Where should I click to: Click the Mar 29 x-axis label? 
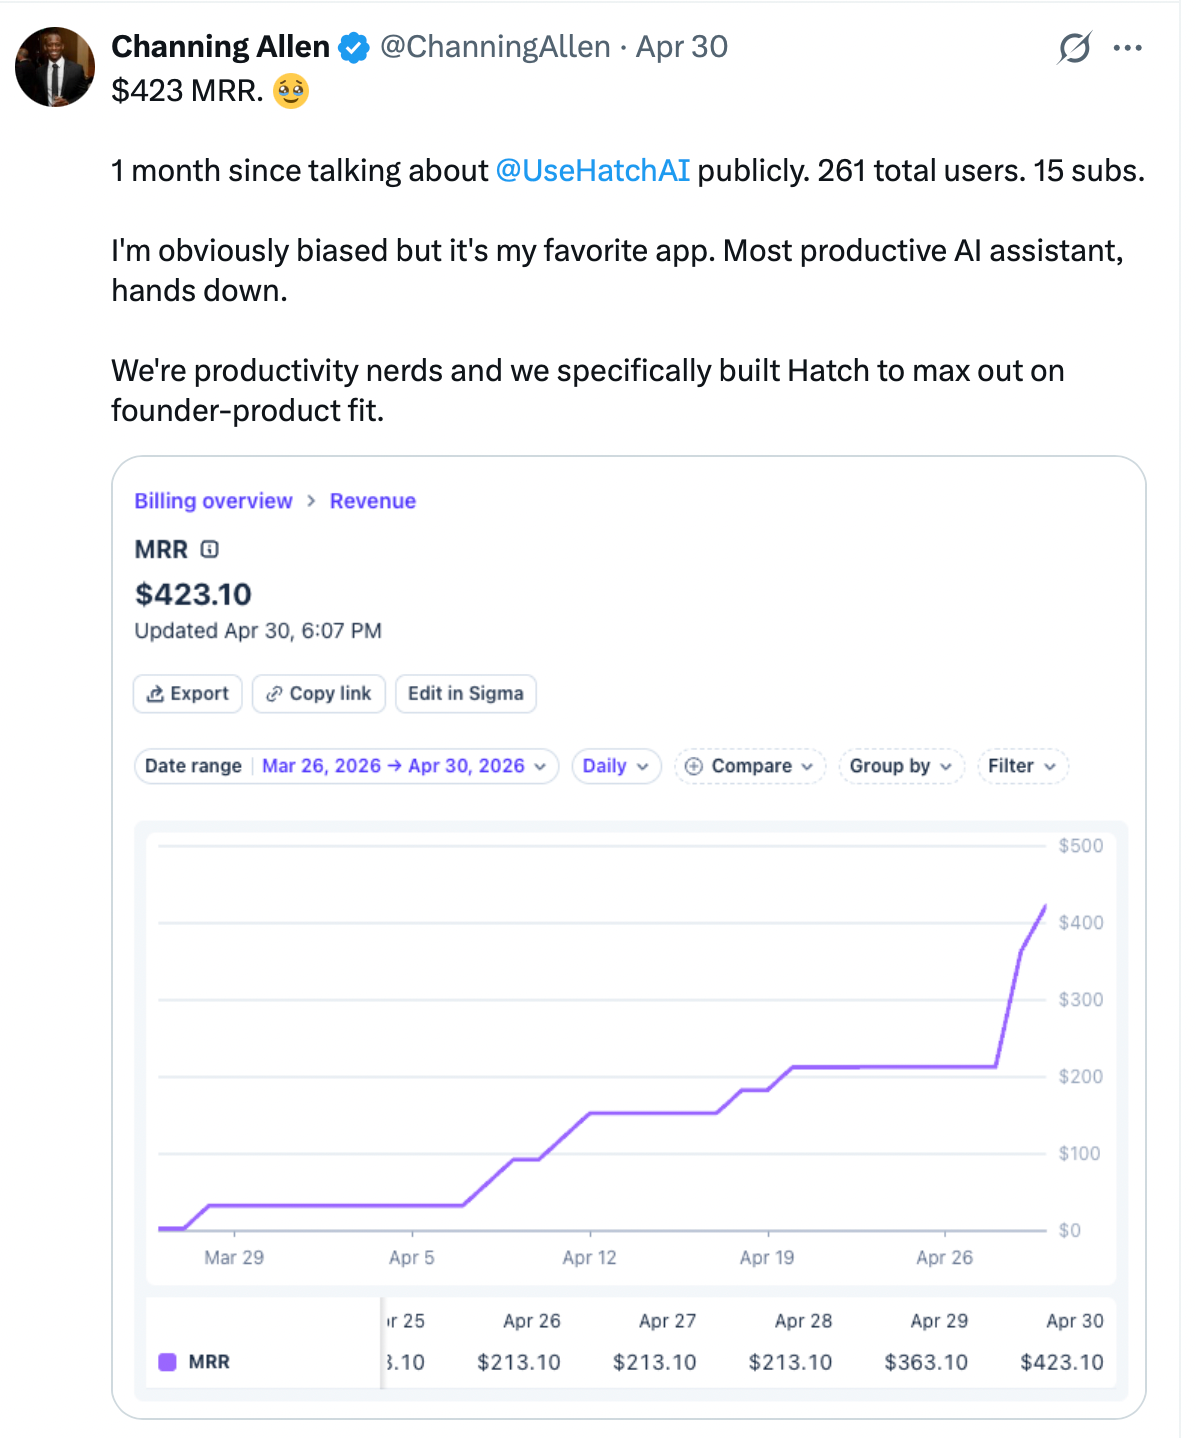tap(234, 1258)
